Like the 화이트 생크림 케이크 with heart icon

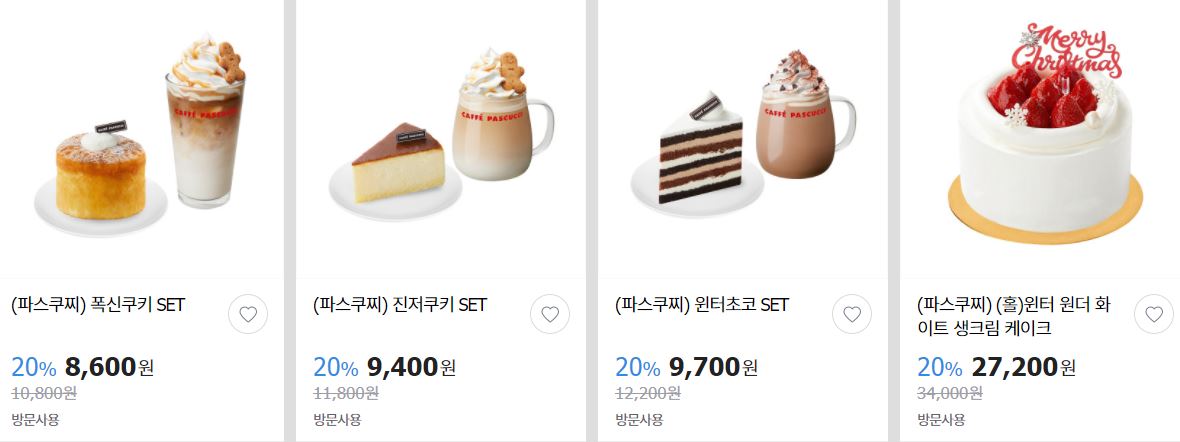(1154, 314)
